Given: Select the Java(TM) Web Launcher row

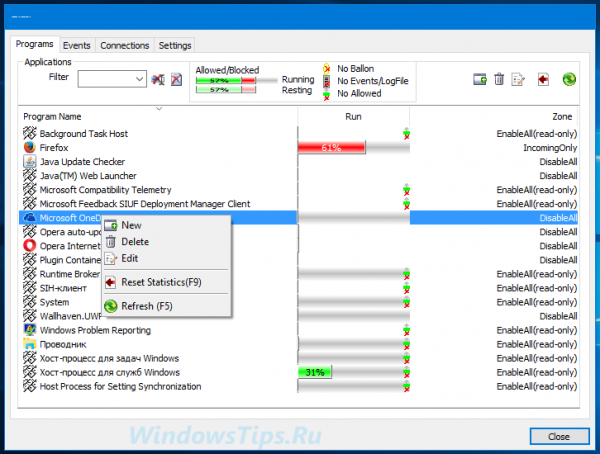Looking at the screenshot, I should 298,176.
